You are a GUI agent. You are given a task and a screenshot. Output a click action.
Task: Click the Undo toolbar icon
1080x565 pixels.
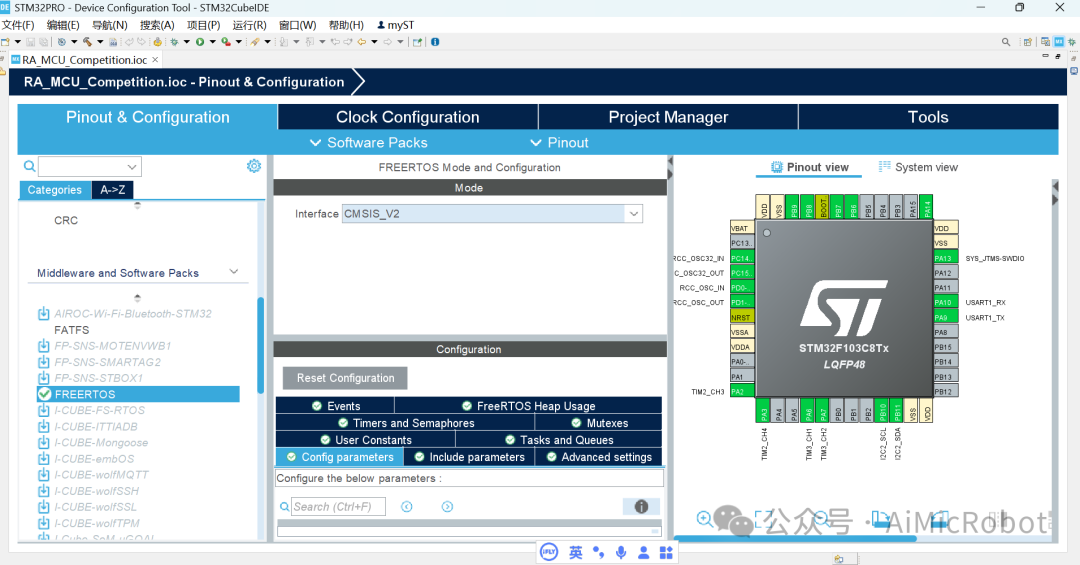129,42
